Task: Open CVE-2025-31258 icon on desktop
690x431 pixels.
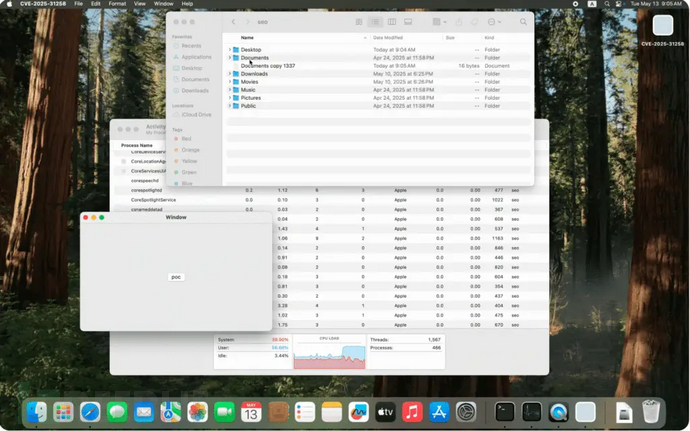Action: tap(663, 30)
